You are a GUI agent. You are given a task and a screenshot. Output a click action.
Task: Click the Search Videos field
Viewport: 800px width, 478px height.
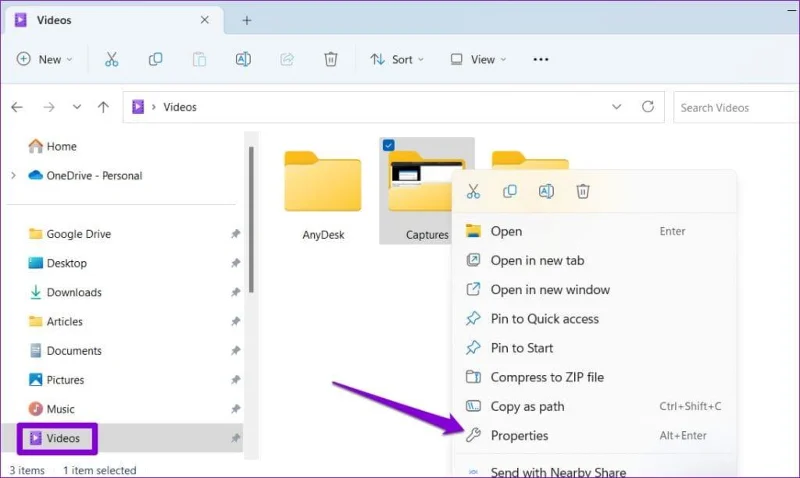pyautogui.click(x=736, y=108)
